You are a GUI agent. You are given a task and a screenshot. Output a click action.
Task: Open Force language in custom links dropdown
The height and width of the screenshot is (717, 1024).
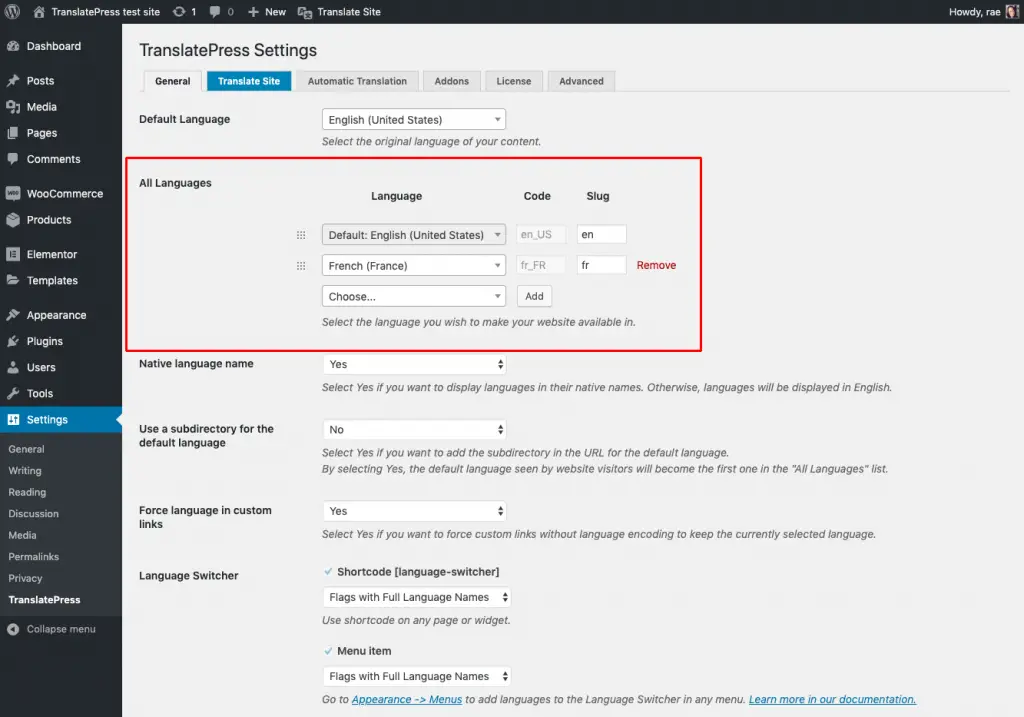pos(415,511)
